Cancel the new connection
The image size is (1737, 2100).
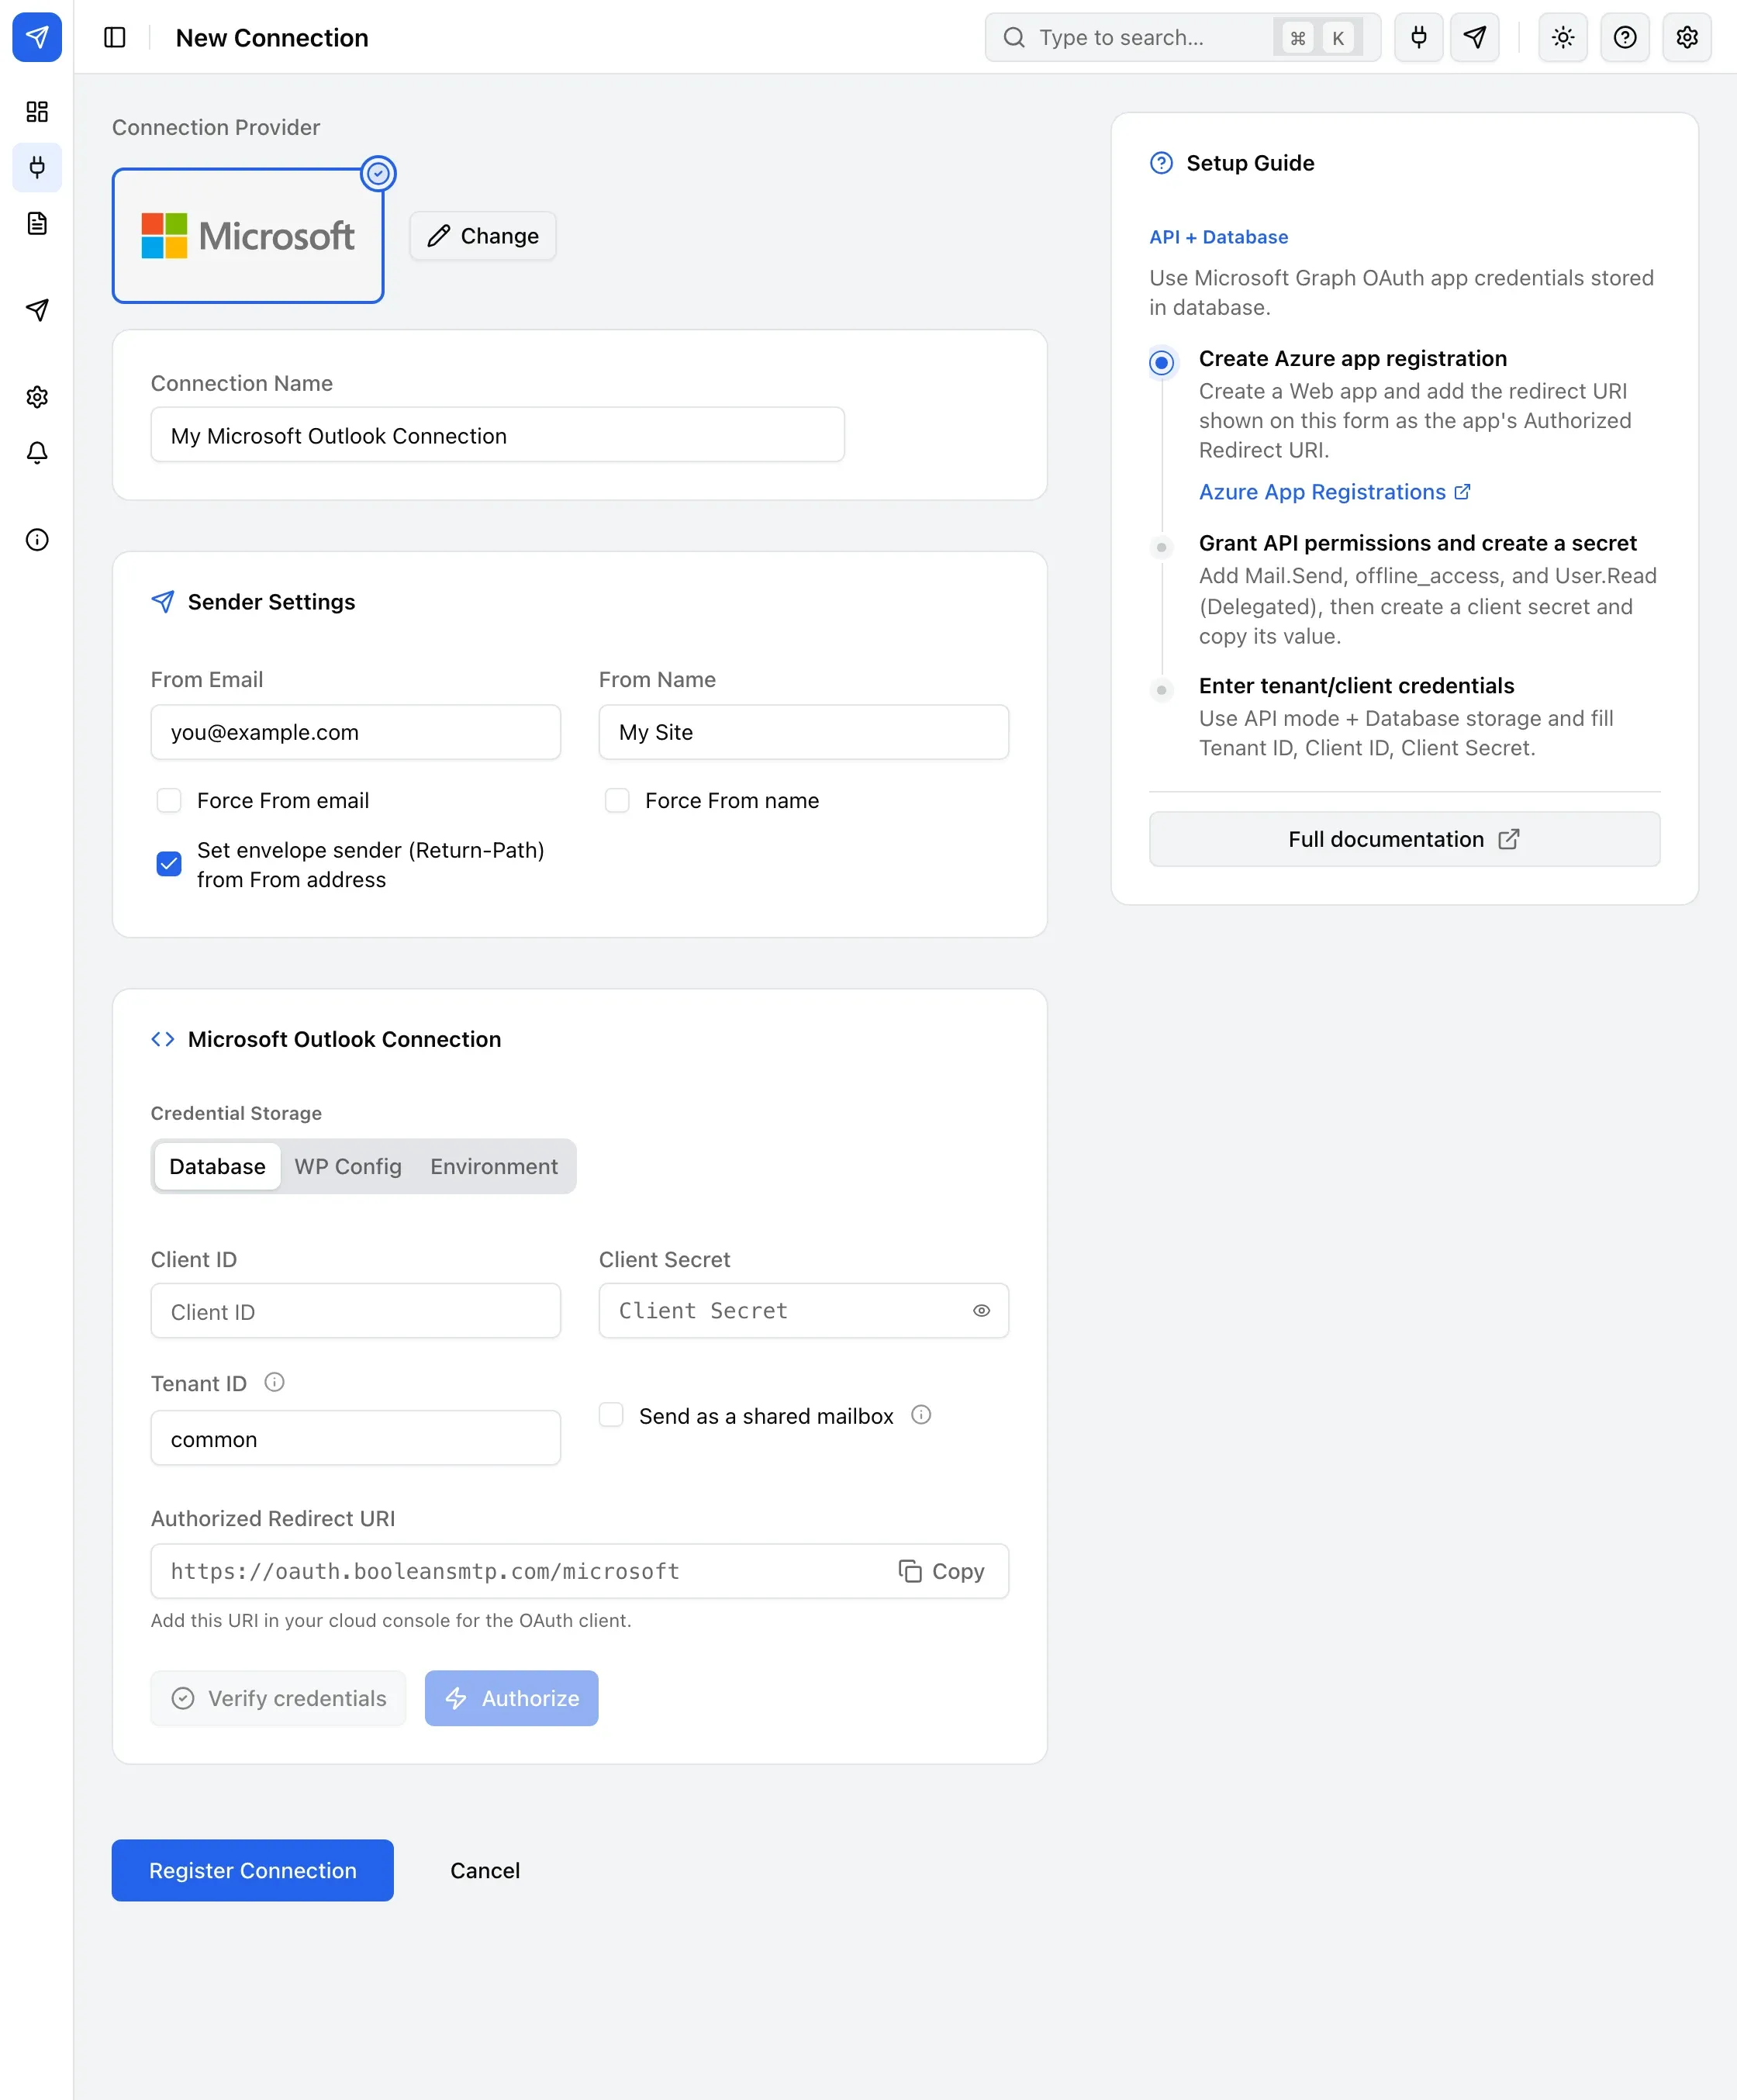coord(485,1870)
